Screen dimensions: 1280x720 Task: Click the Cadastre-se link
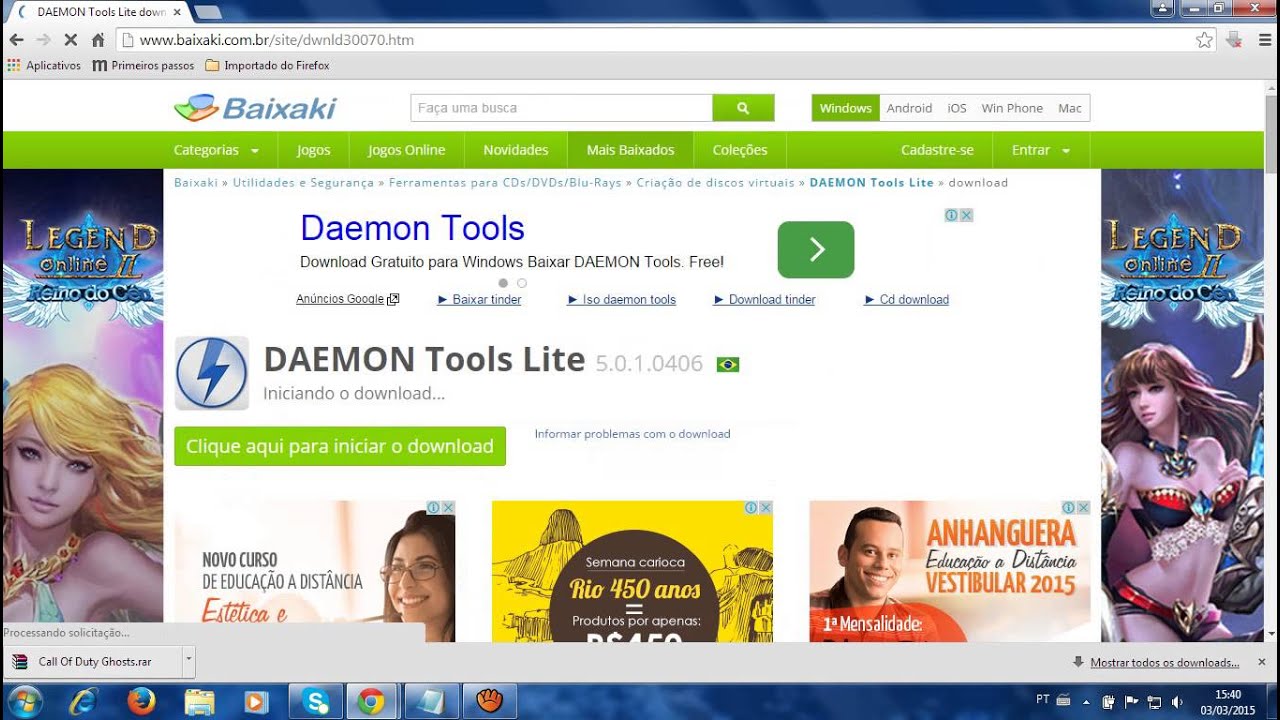[937, 150]
